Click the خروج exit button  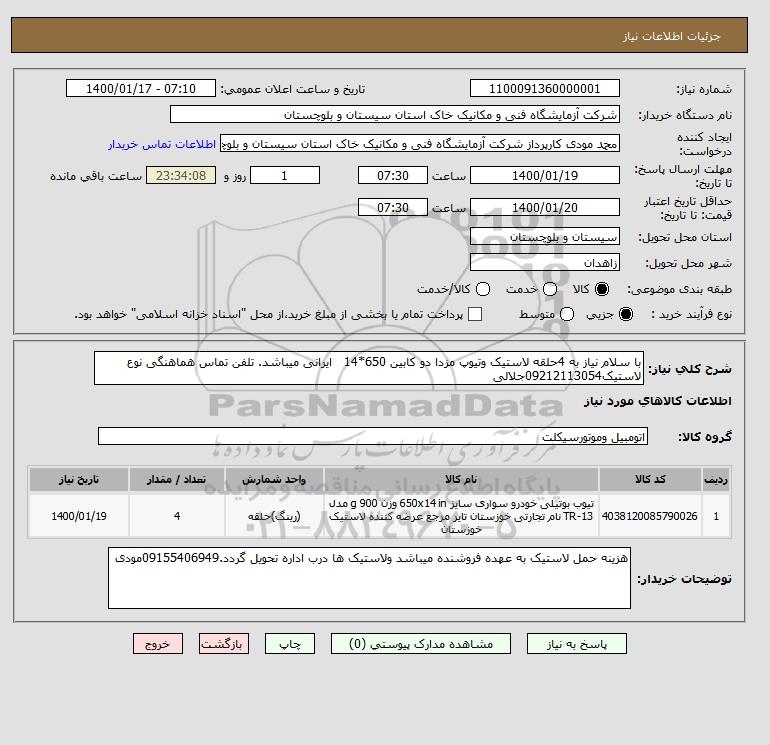[x=158, y=644]
